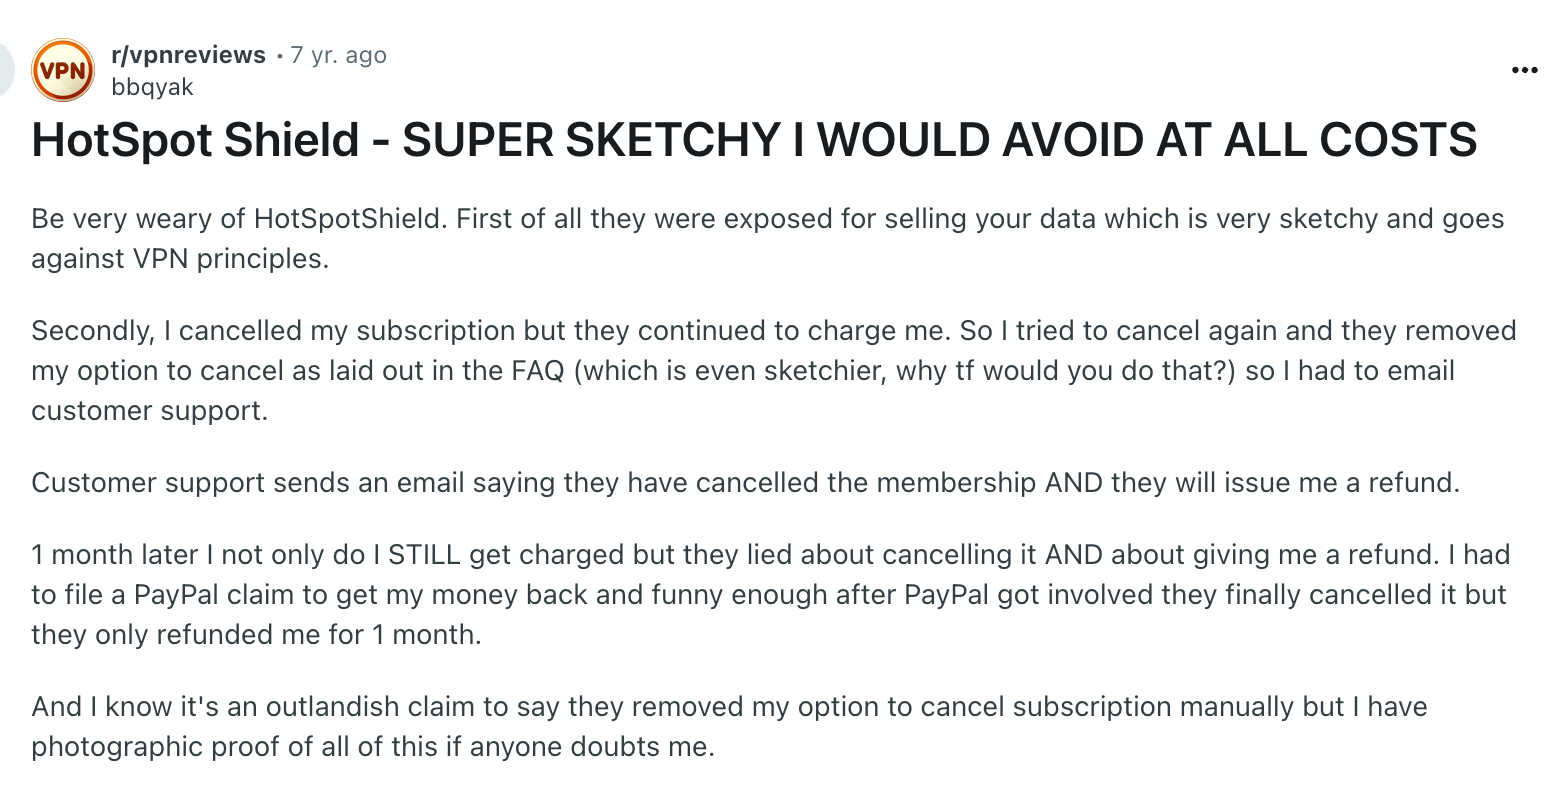Image resolution: width=1562 pixels, height=800 pixels.
Task: Click the HotSpot Shield post title
Action: [x=755, y=139]
